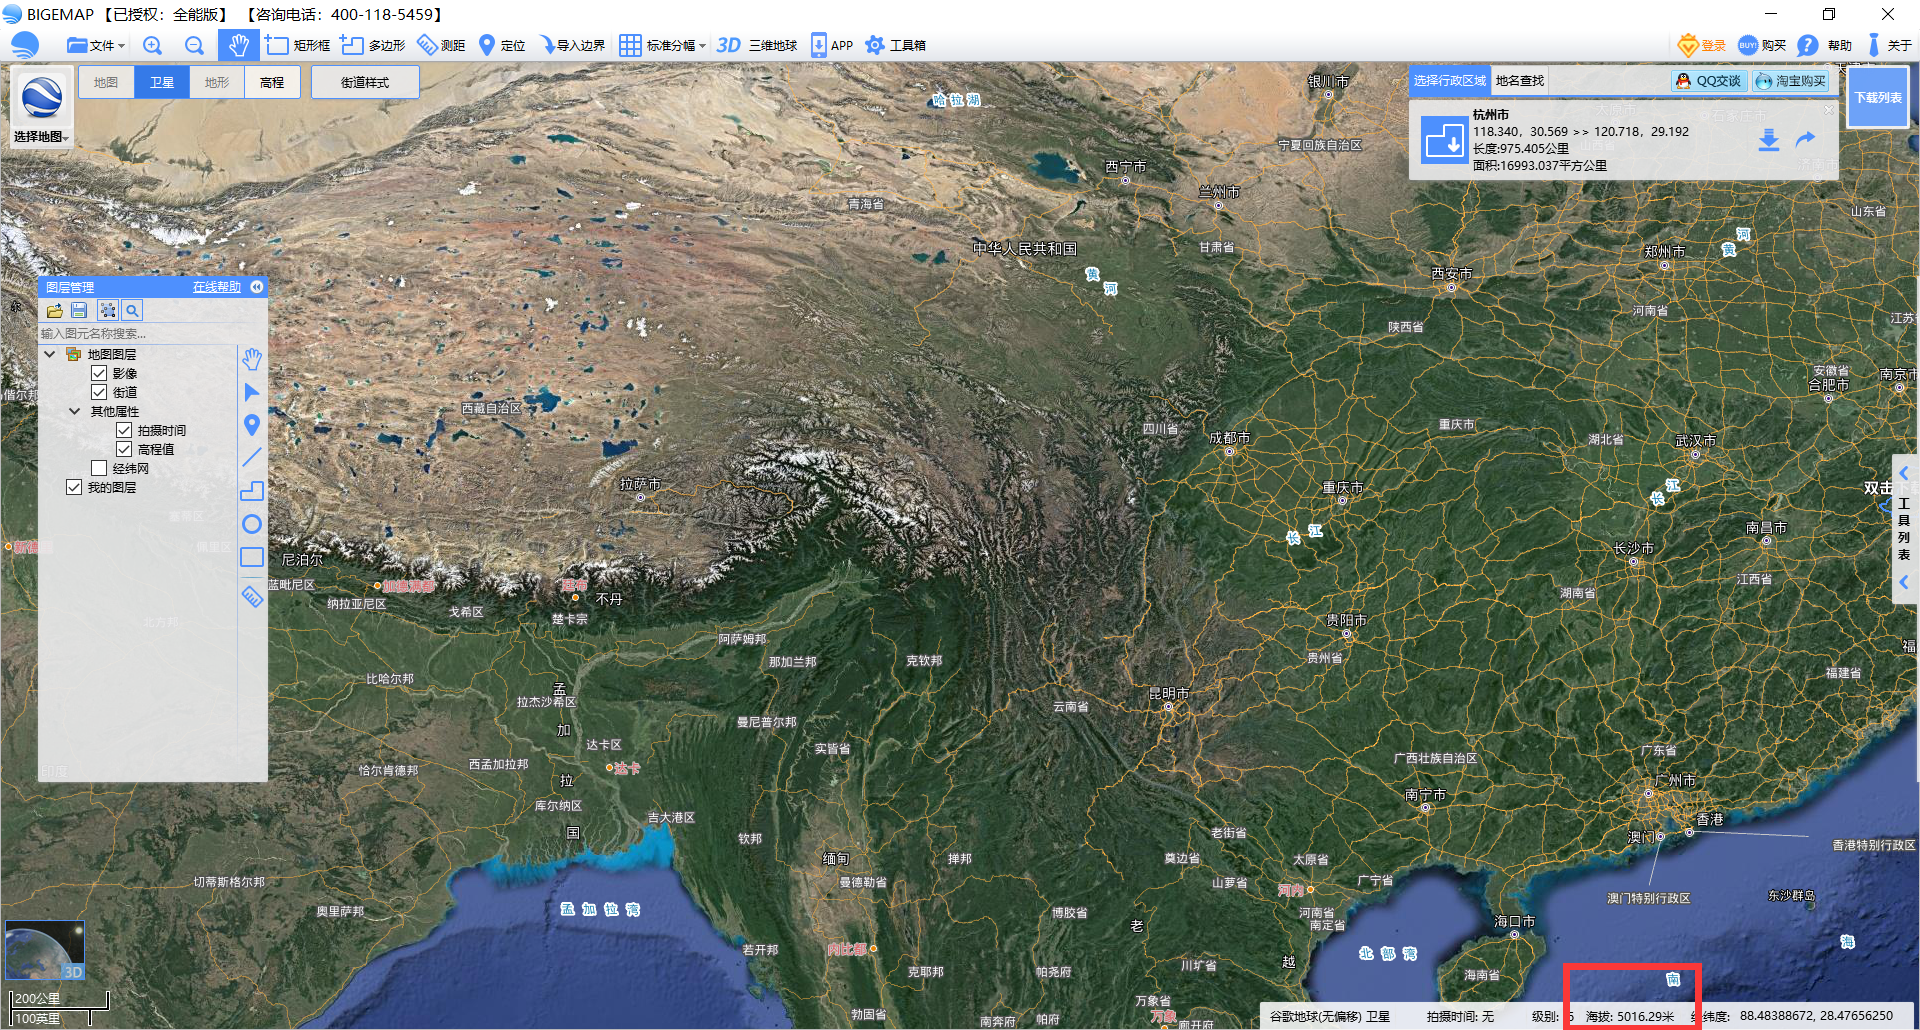This screenshot has height=1030, width=1920.
Task: Open the 文件 file dropdown menu
Action: click(96, 45)
